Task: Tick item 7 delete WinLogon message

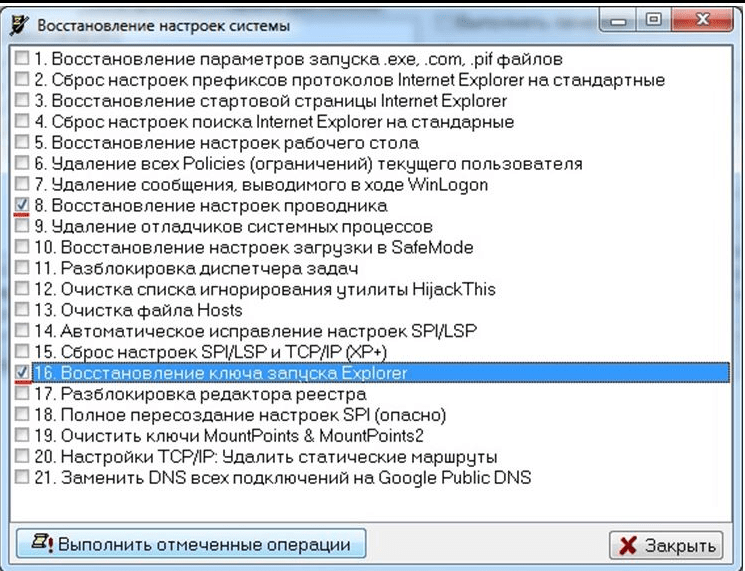Action: 21,183
